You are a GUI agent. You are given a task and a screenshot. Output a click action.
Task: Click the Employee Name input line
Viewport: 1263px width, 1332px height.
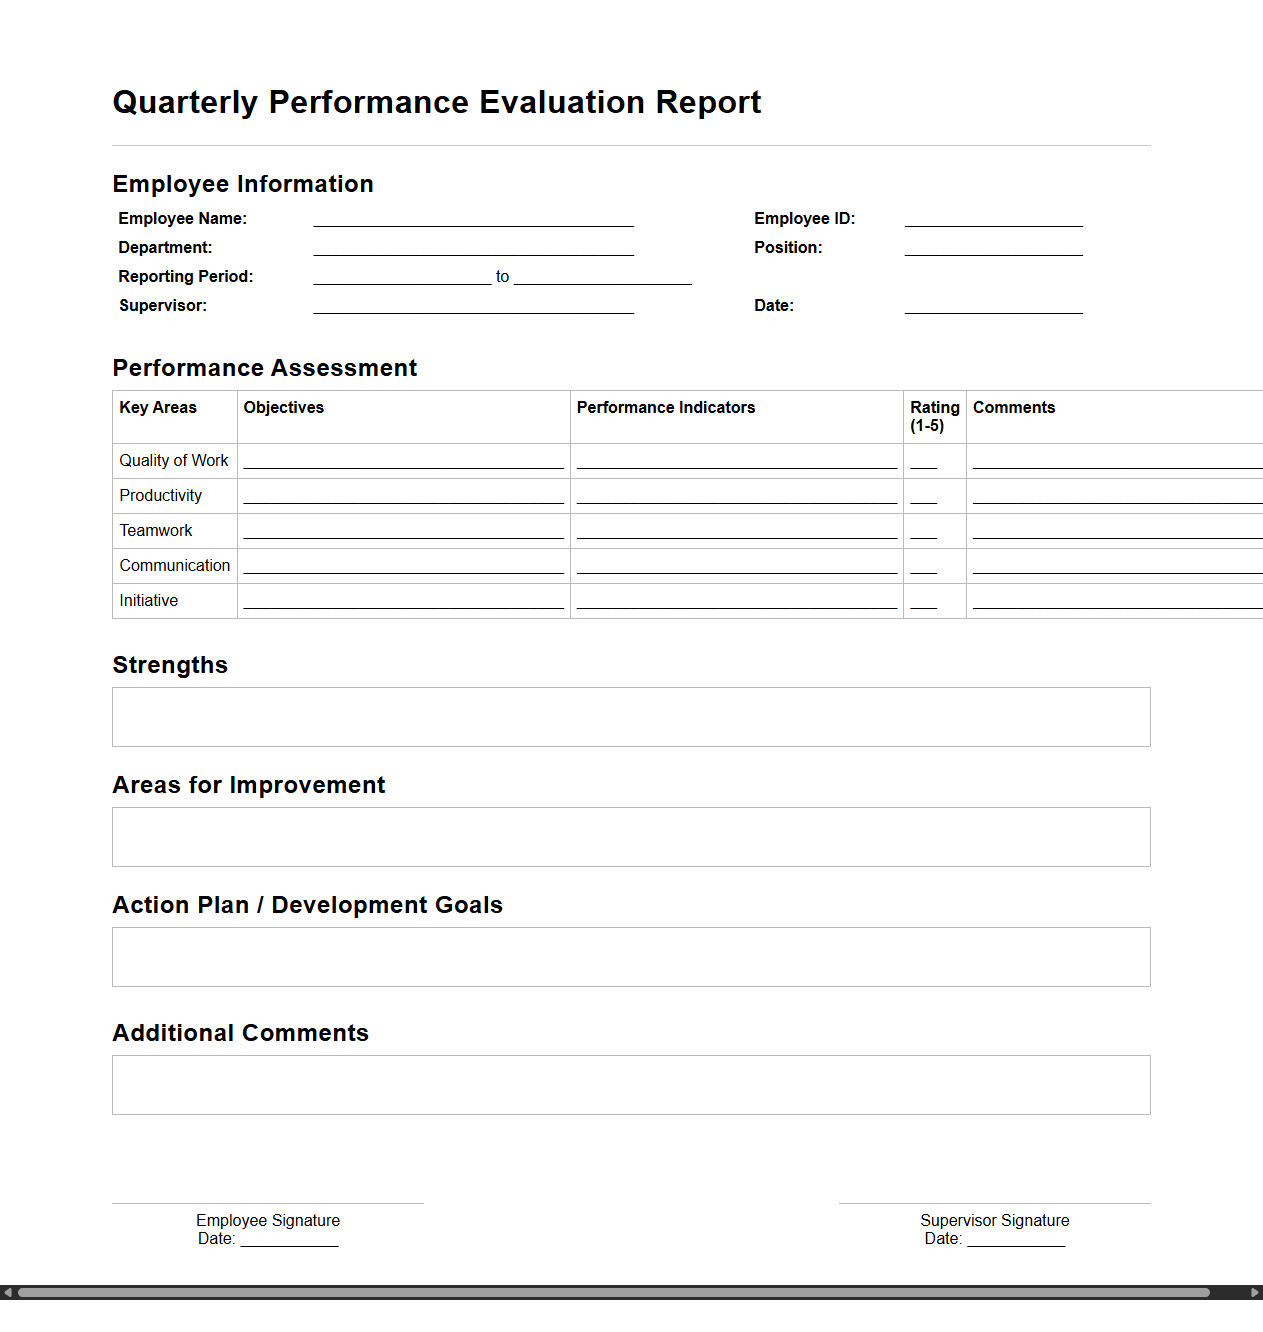pos(474,222)
